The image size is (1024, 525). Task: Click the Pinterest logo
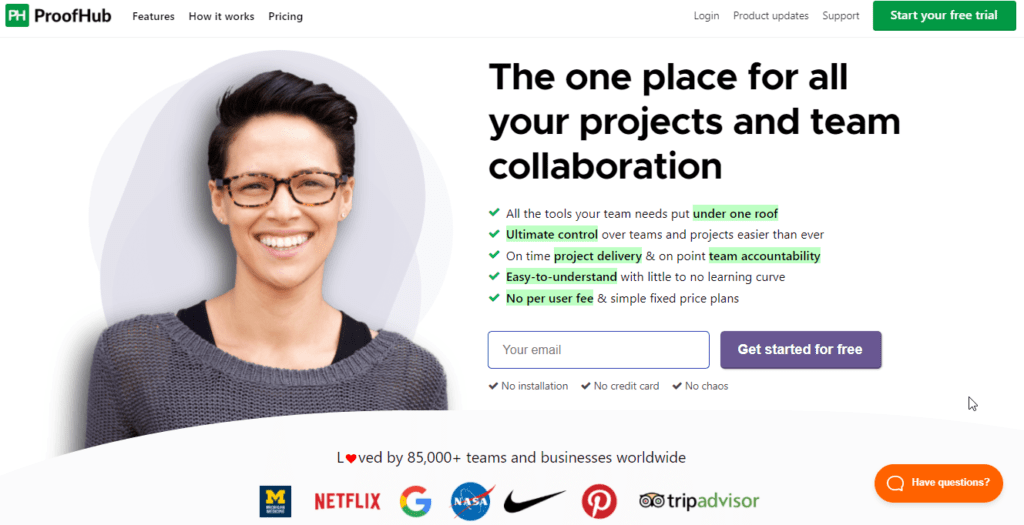coord(599,501)
